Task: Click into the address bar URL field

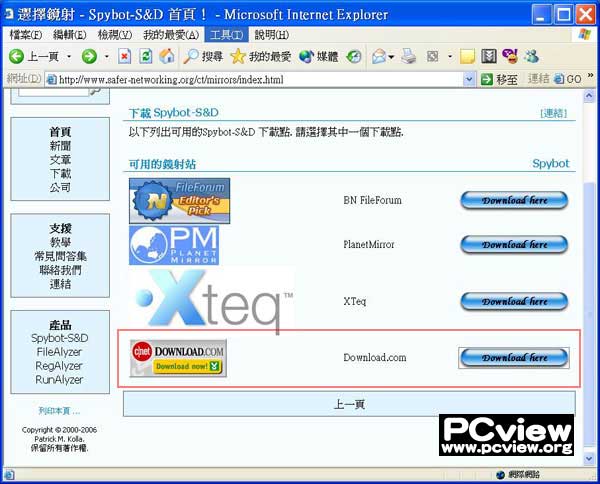Action: [x=254, y=80]
